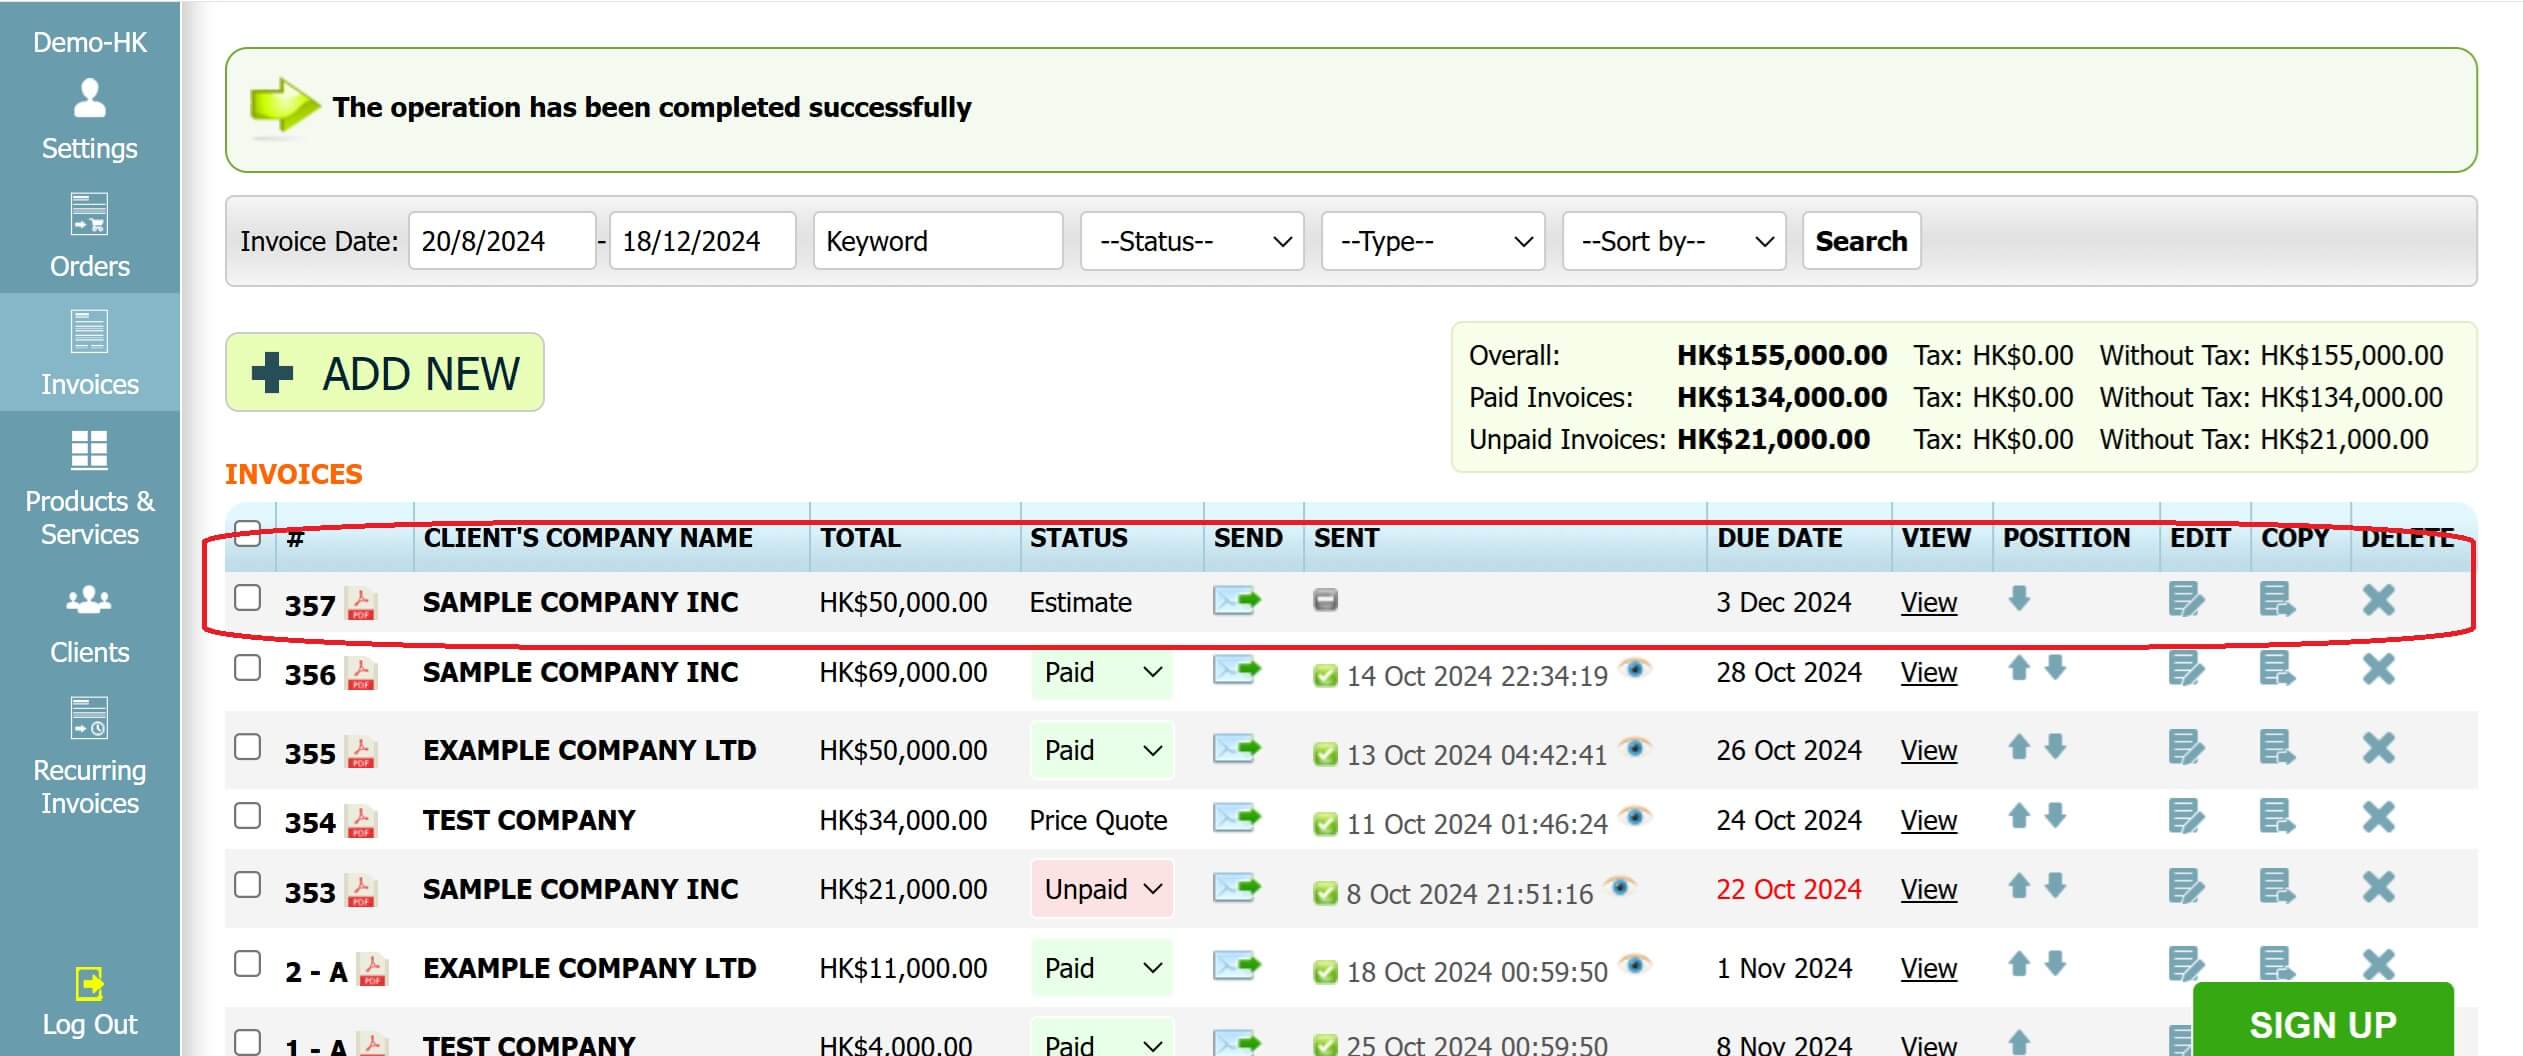Click Log Out in the sidebar
The image size is (2523, 1056).
[90, 1003]
